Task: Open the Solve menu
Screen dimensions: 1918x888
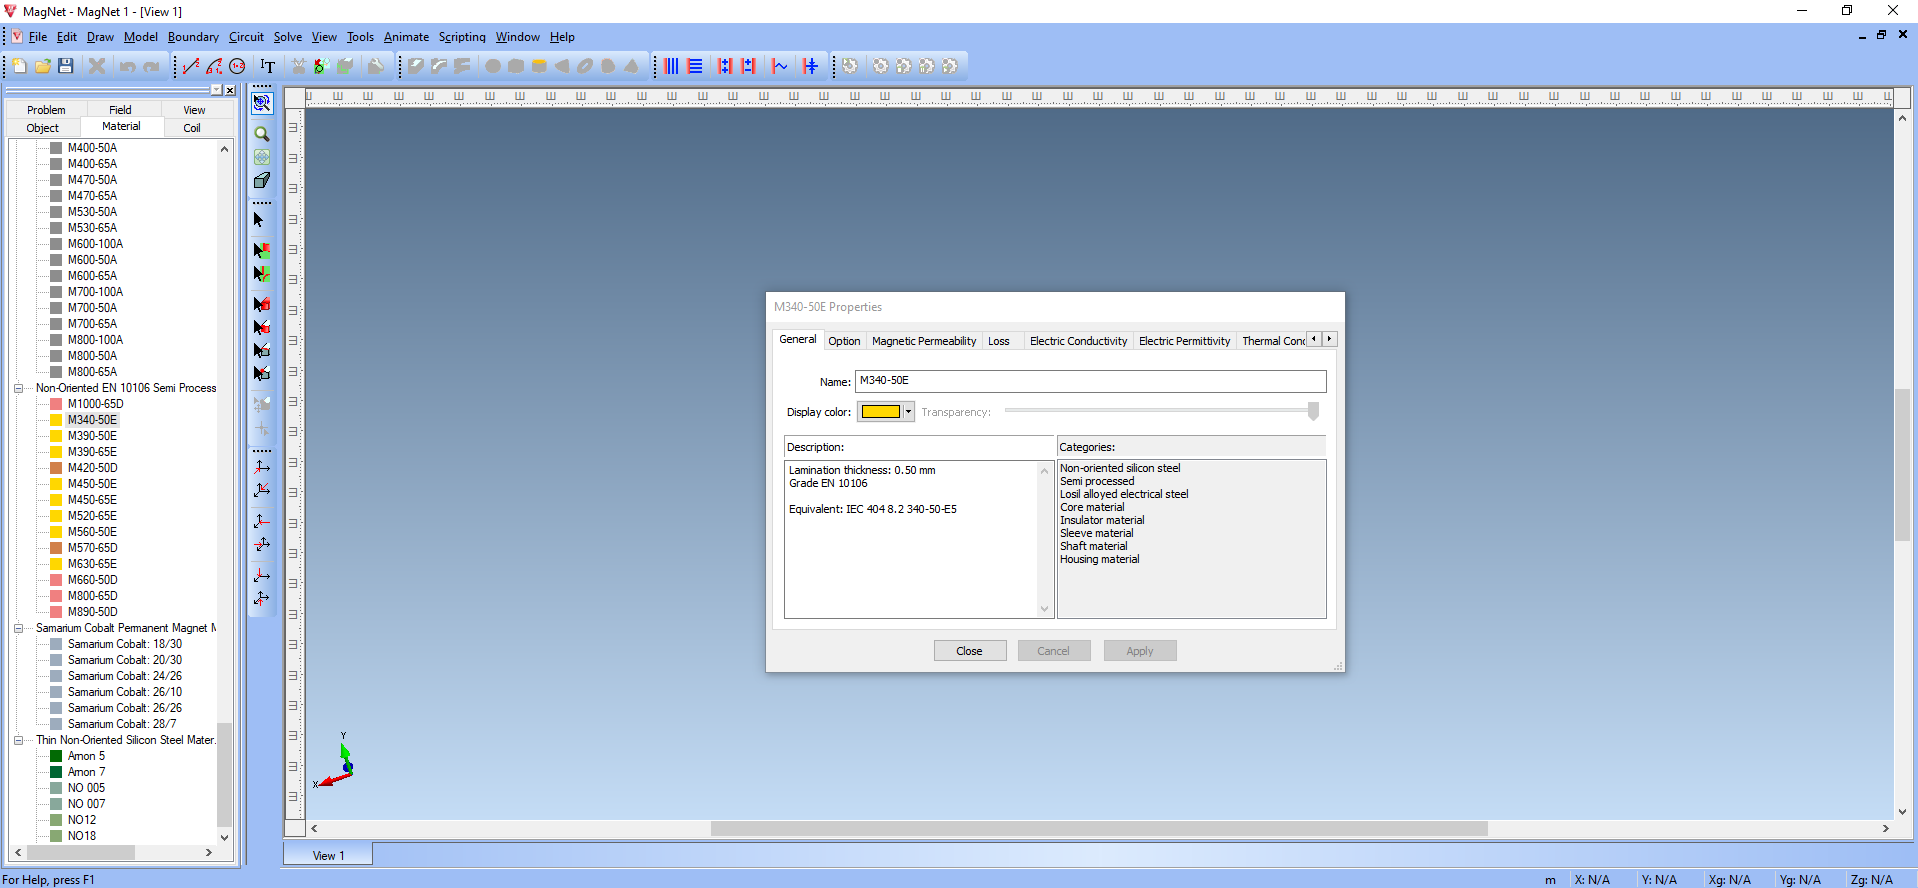Action: [288, 37]
